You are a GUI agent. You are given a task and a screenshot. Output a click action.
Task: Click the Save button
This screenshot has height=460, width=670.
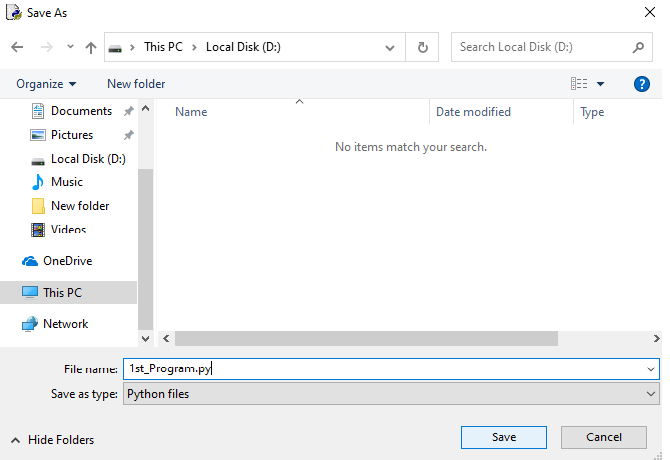(504, 437)
